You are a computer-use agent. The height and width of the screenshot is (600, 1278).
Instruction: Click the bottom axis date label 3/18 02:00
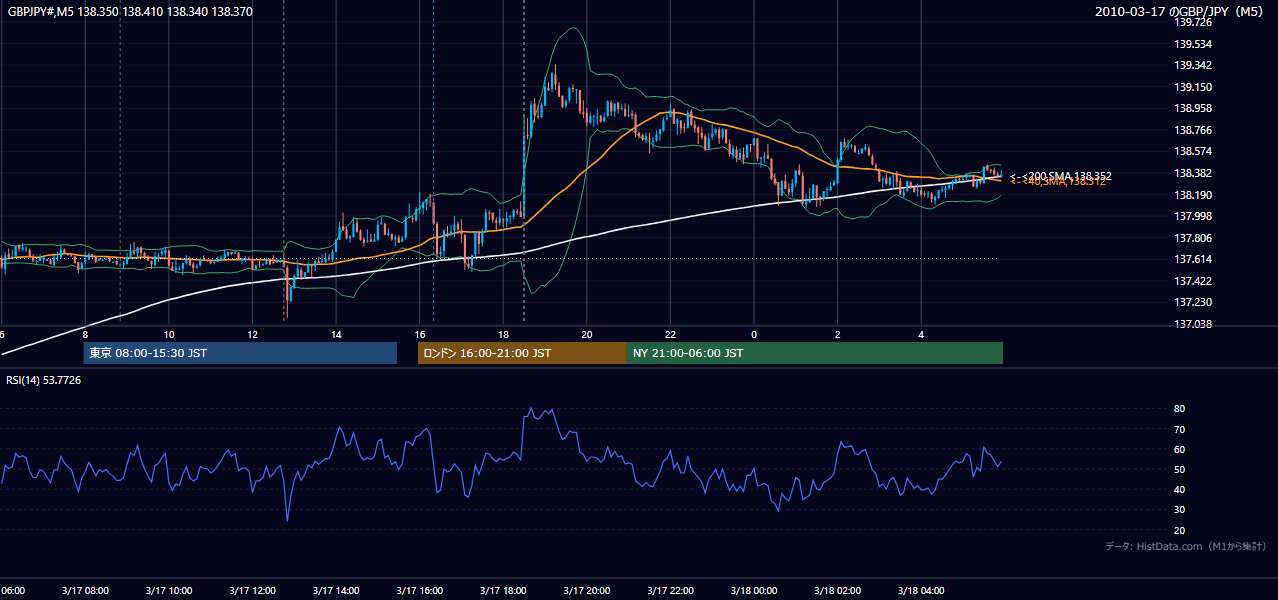pyautogui.click(x=837, y=591)
